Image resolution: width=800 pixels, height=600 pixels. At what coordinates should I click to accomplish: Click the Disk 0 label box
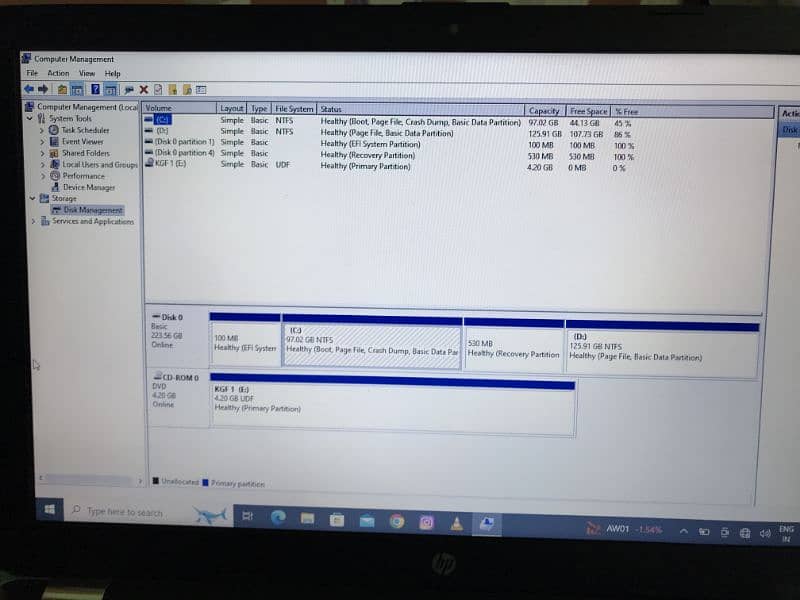pos(177,336)
